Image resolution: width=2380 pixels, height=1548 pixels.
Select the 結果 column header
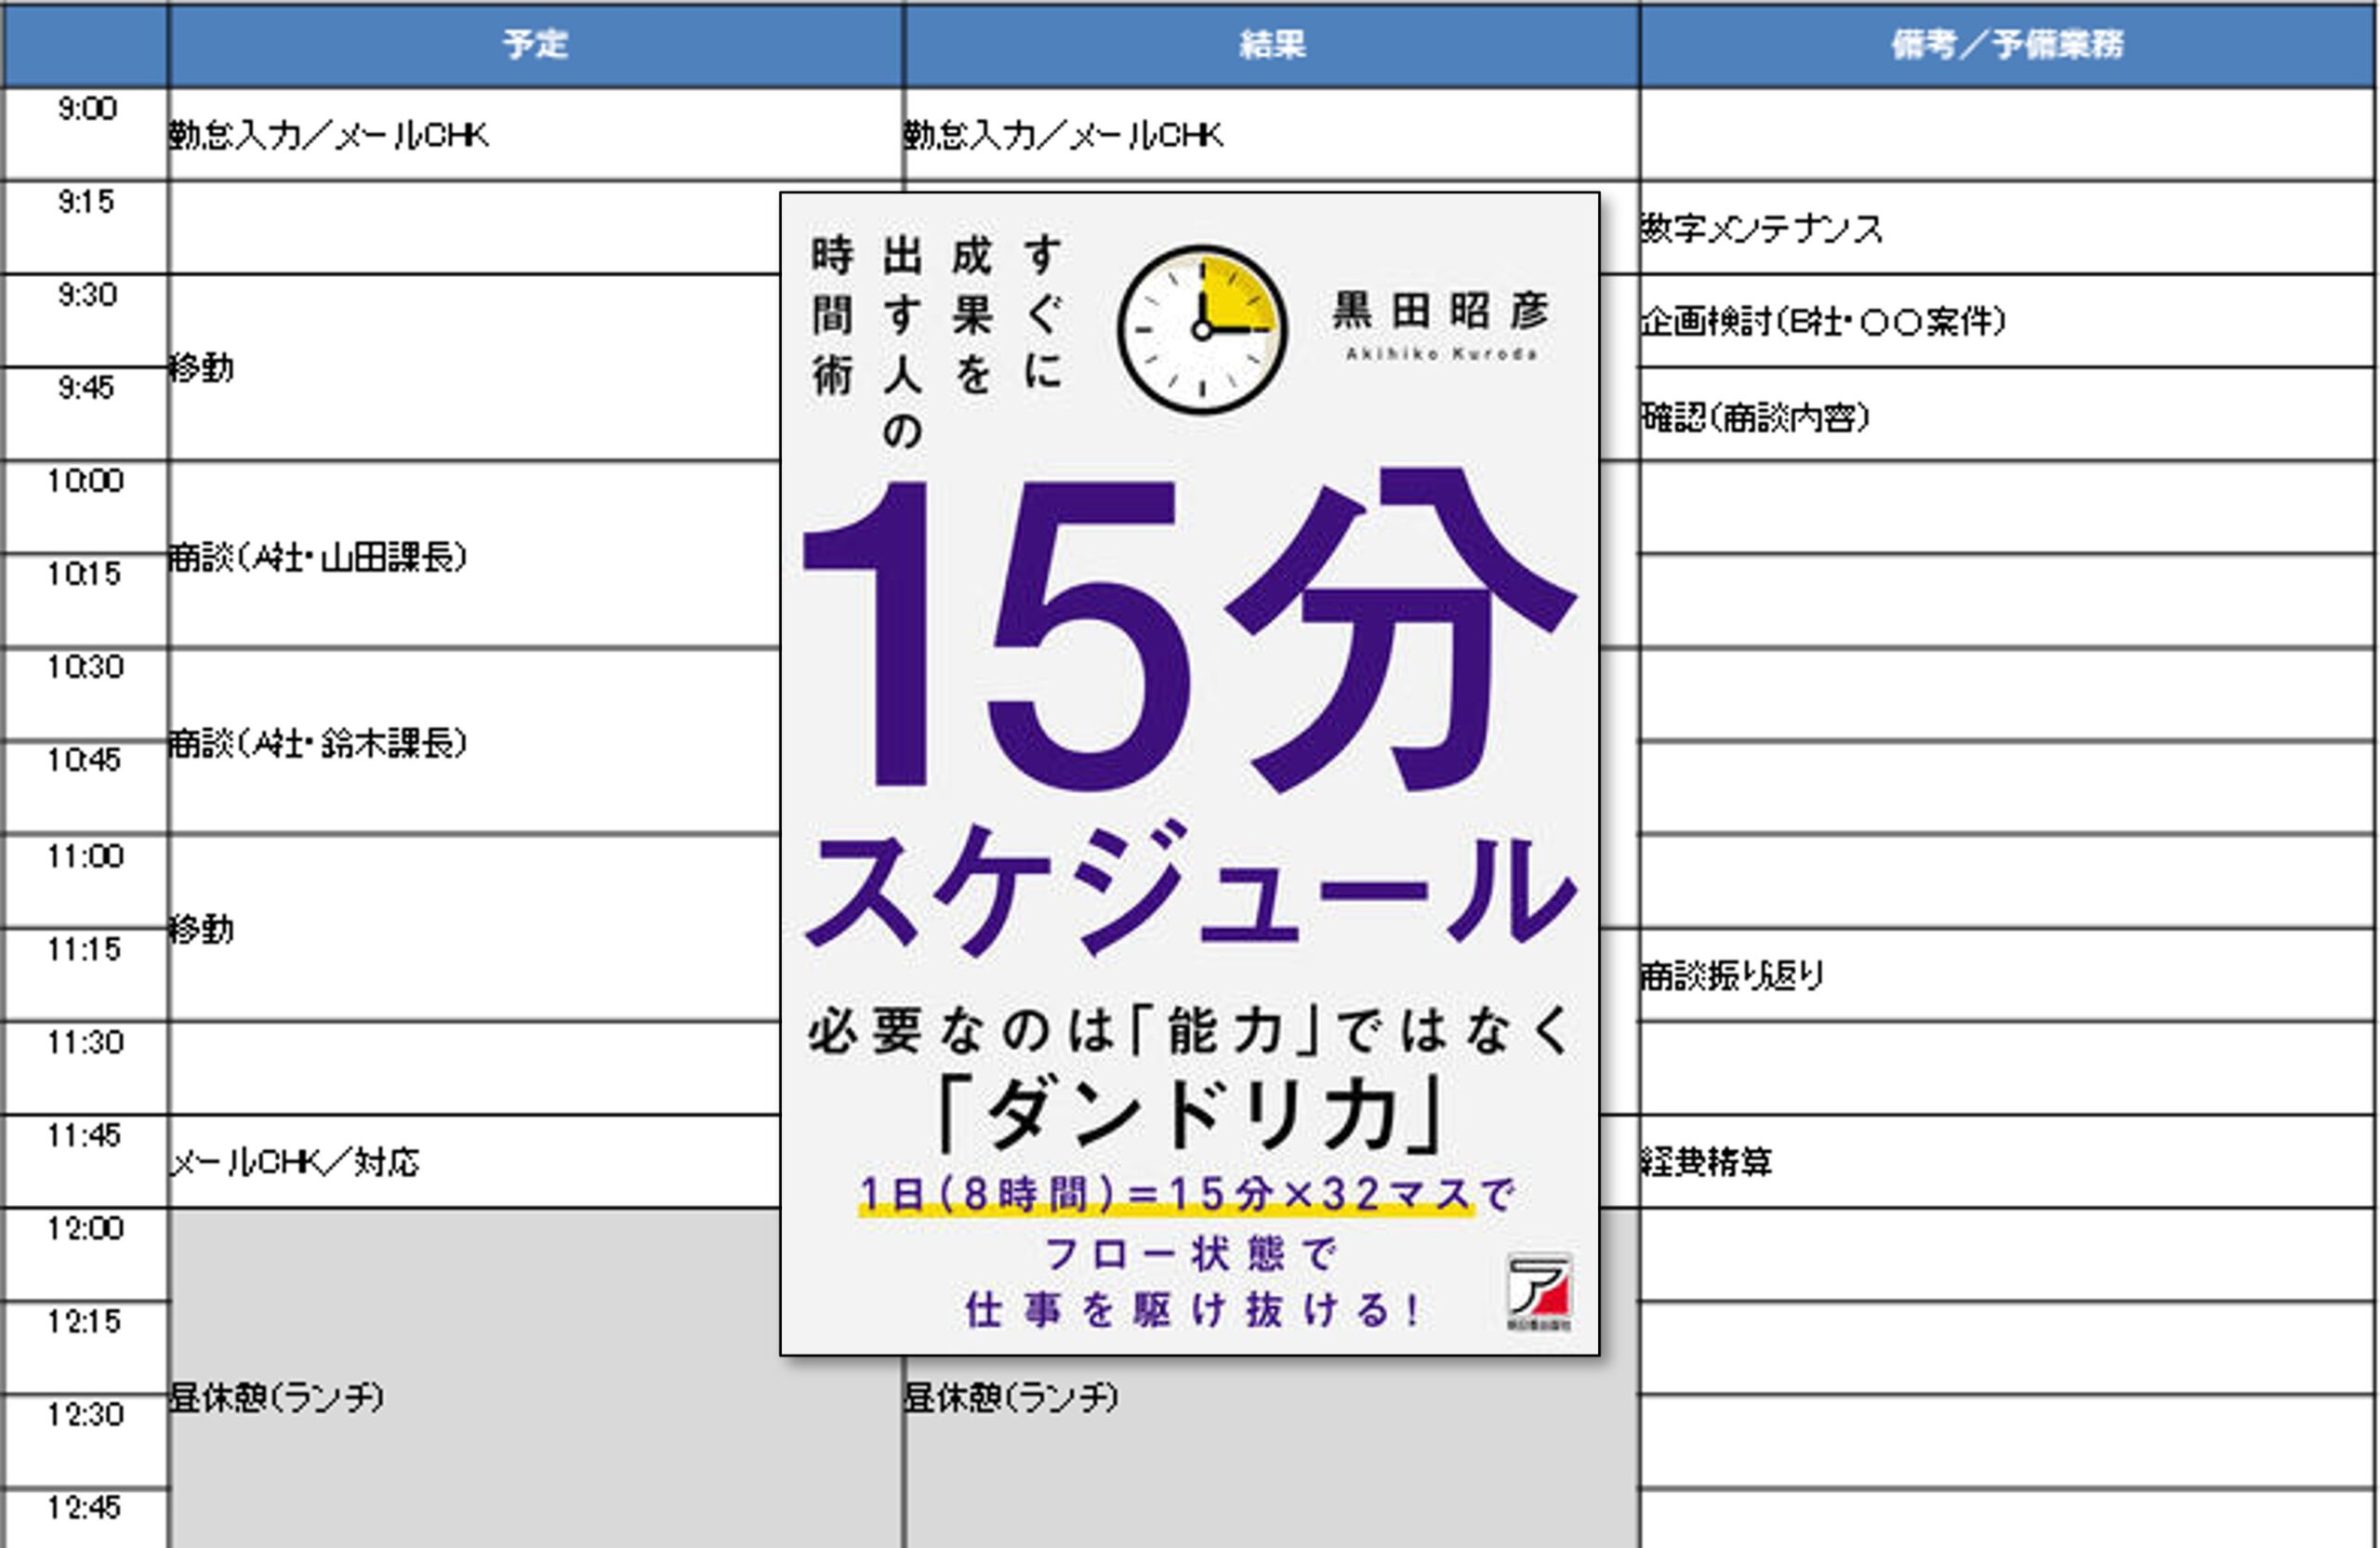point(1272,44)
